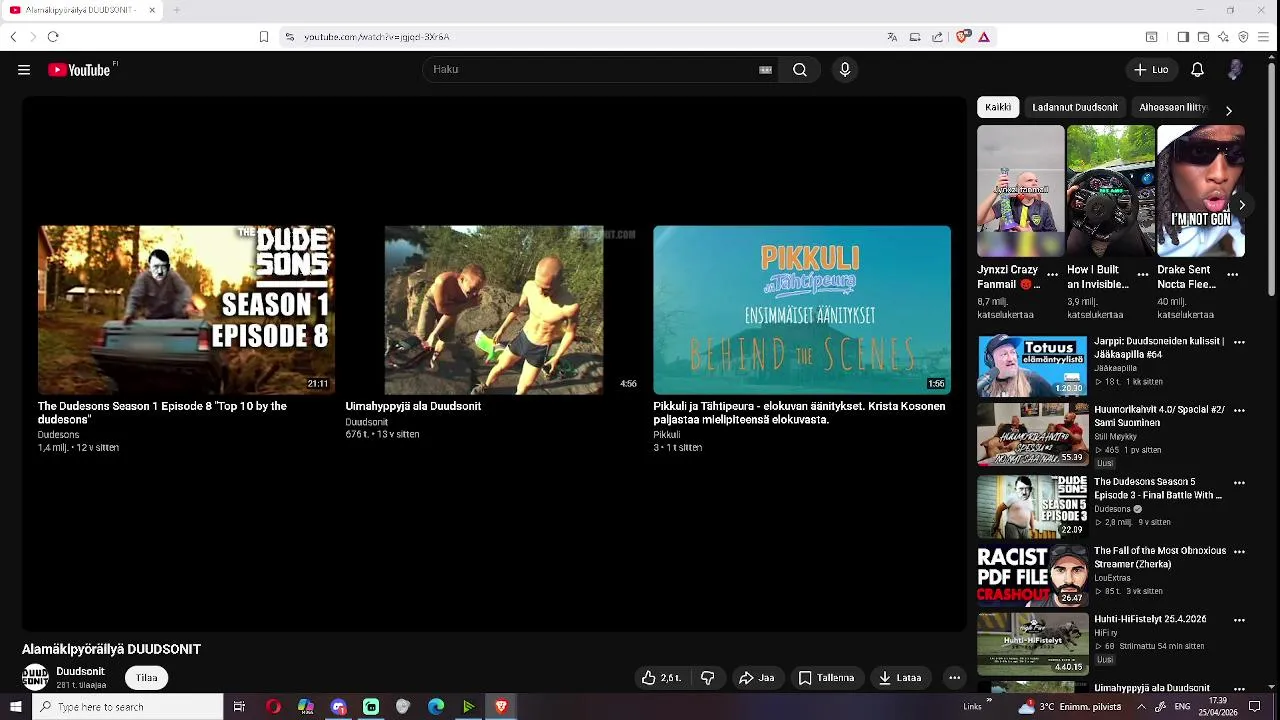
Task: Open the notifications bell
Action: (x=1197, y=70)
